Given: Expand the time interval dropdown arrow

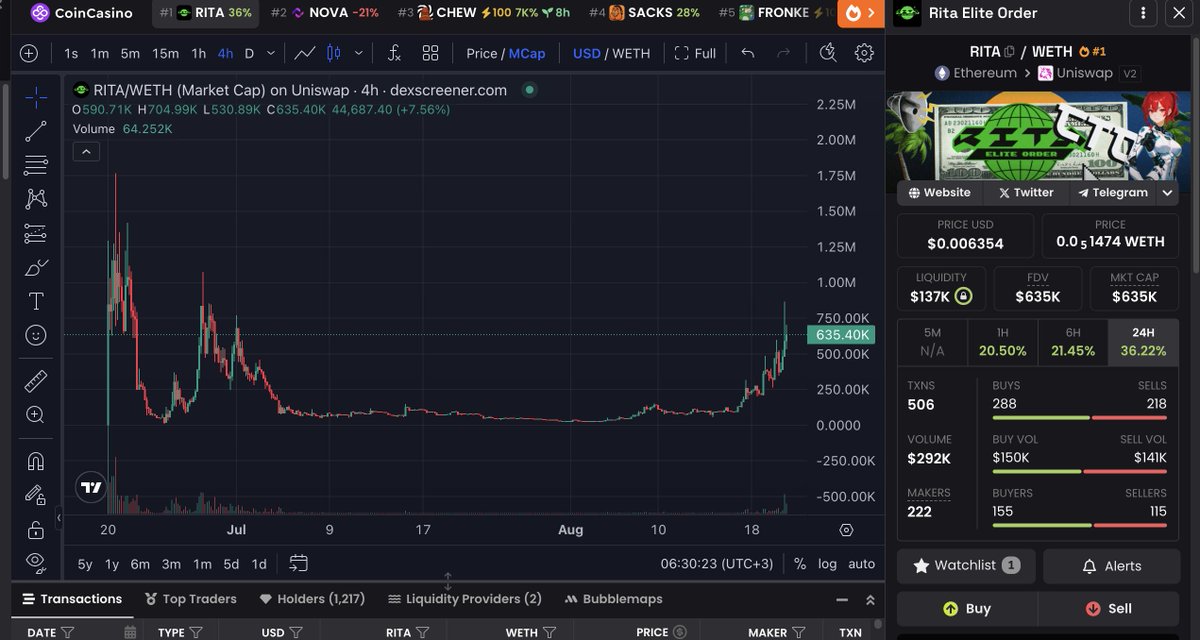Looking at the screenshot, I should 270,53.
